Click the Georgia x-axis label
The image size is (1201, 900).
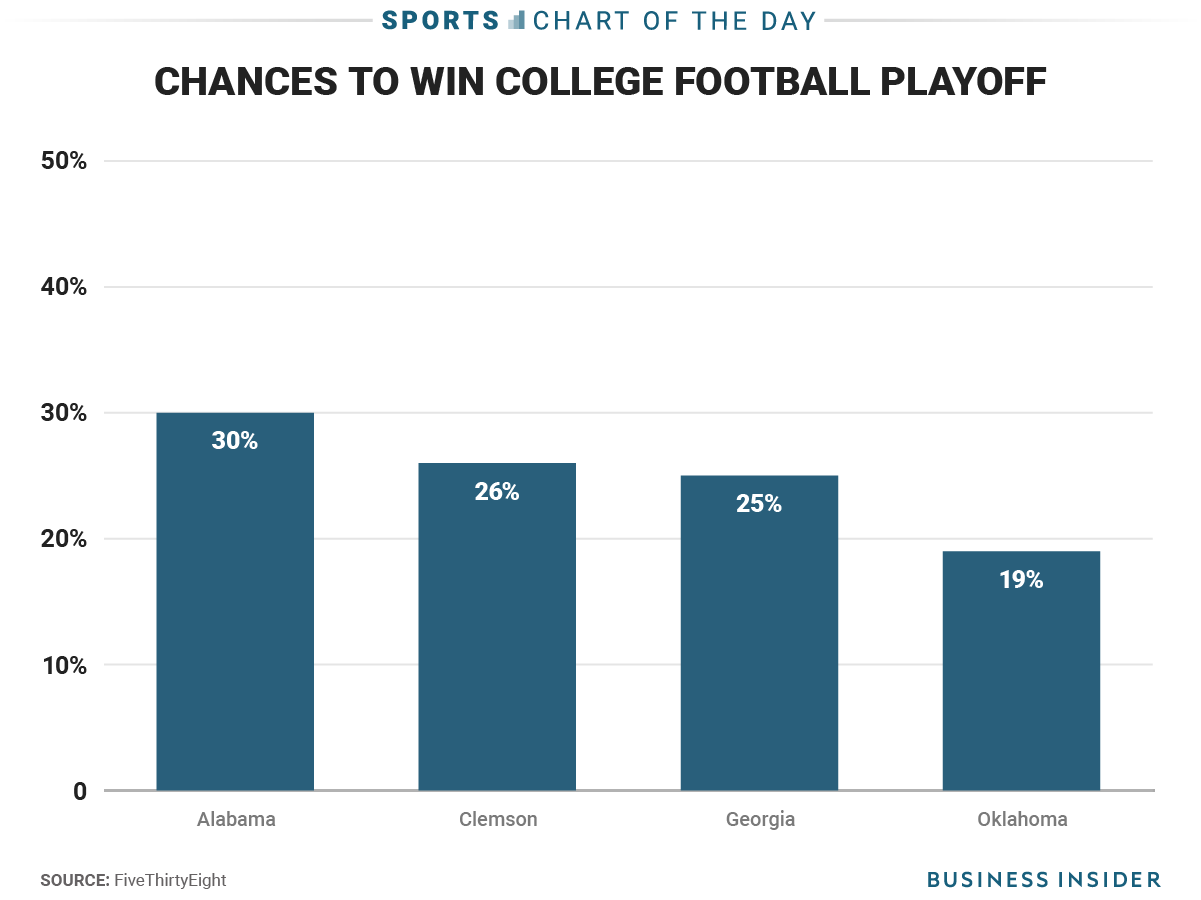pyautogui.click(x=760, y=820)
